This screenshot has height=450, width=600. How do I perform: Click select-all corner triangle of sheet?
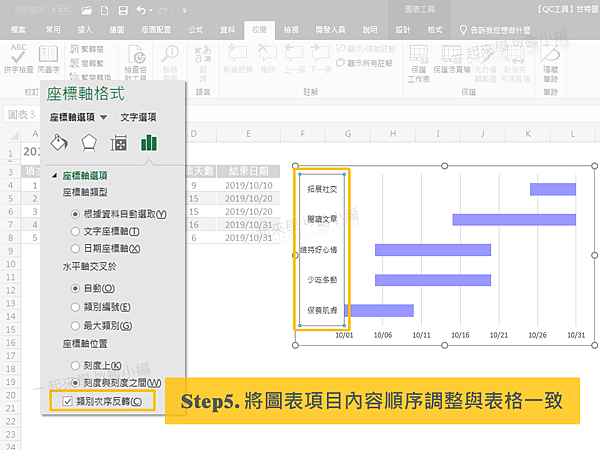(14, 135)
